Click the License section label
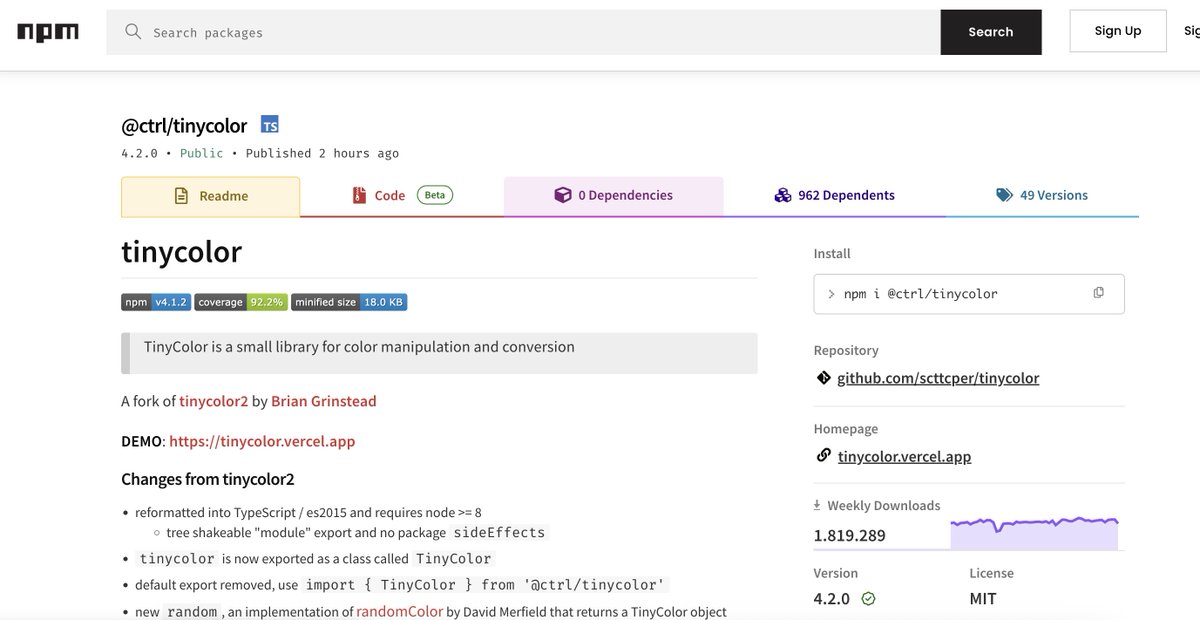Screen dimensions: 1200x620 point(991,573)
